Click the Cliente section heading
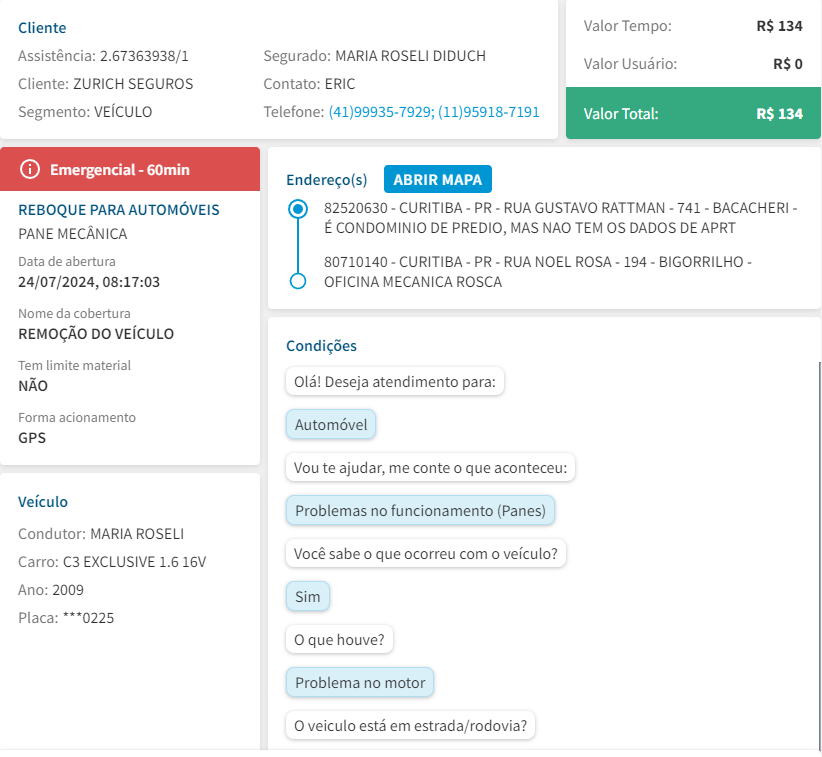 [42, 28]
